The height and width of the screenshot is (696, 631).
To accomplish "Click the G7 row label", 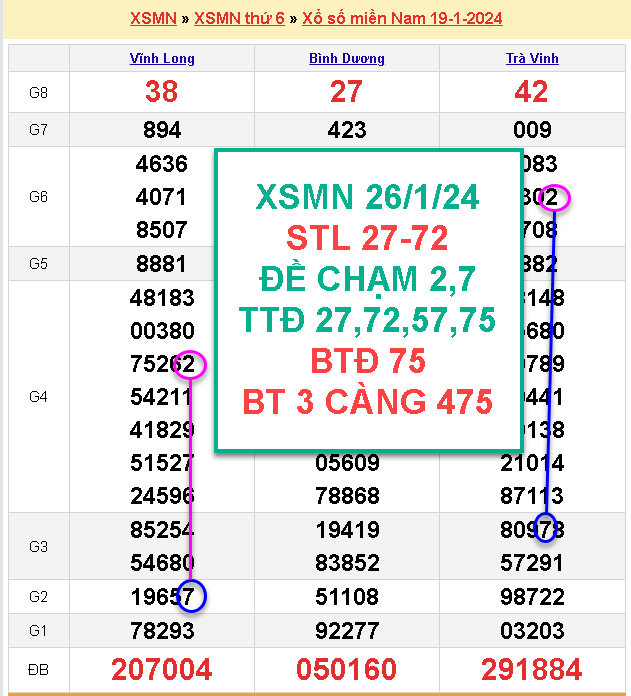I will click(x=38, y=130).
